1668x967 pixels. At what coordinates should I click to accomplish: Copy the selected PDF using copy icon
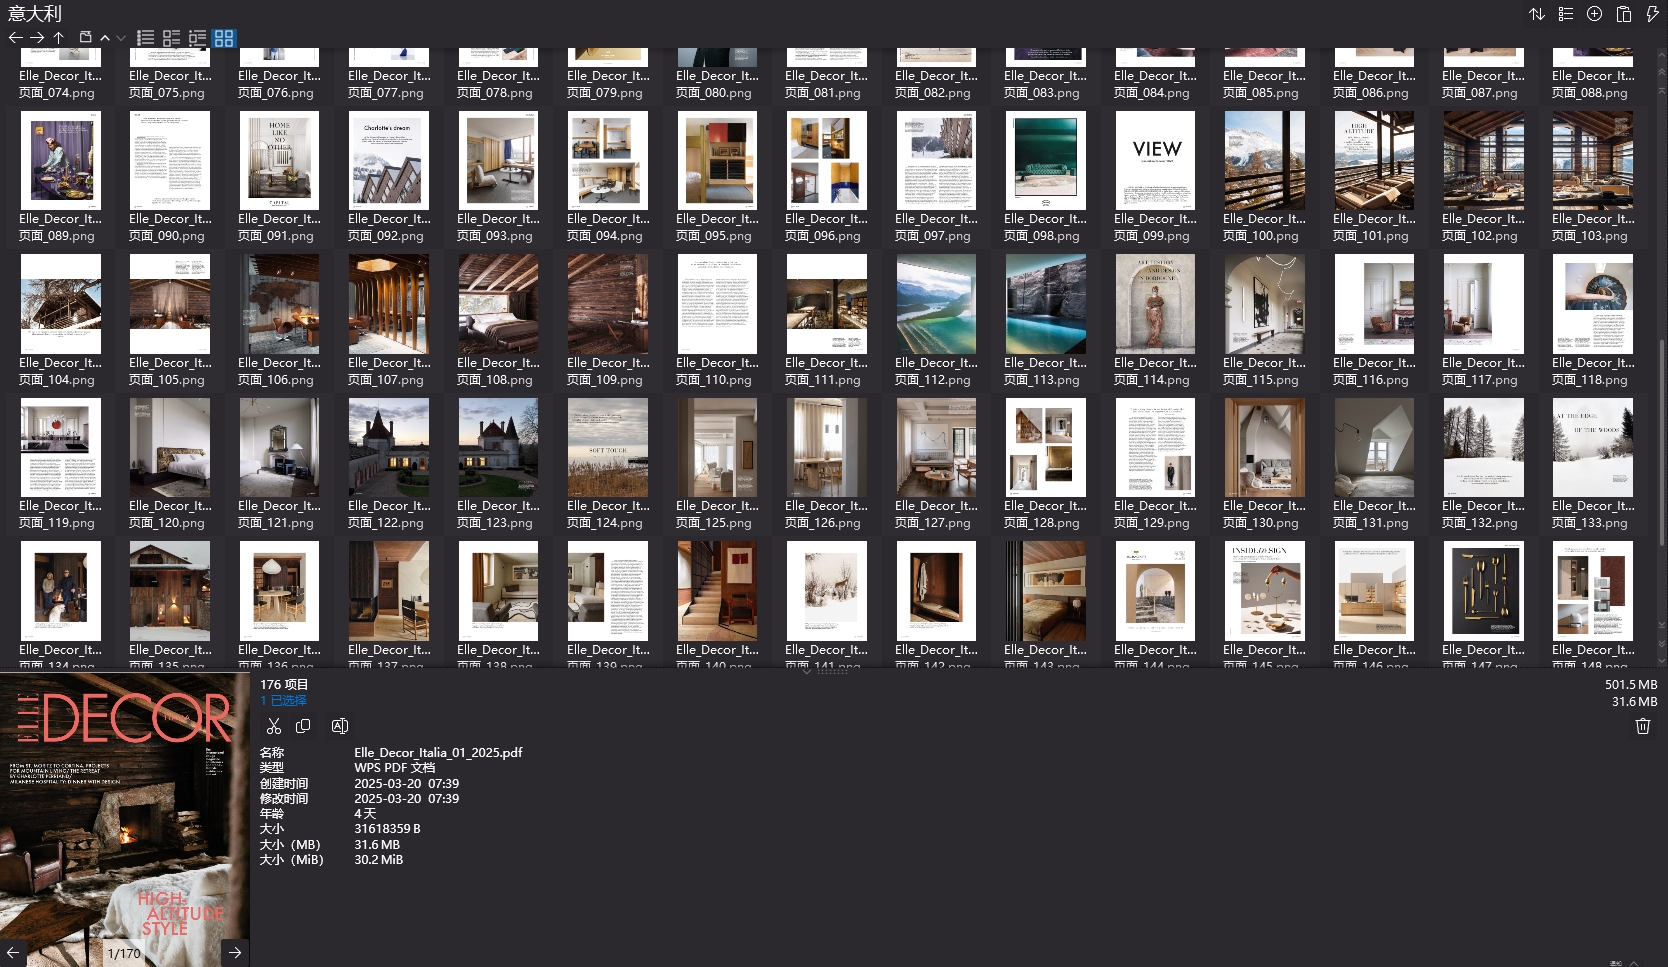[303, 726]
